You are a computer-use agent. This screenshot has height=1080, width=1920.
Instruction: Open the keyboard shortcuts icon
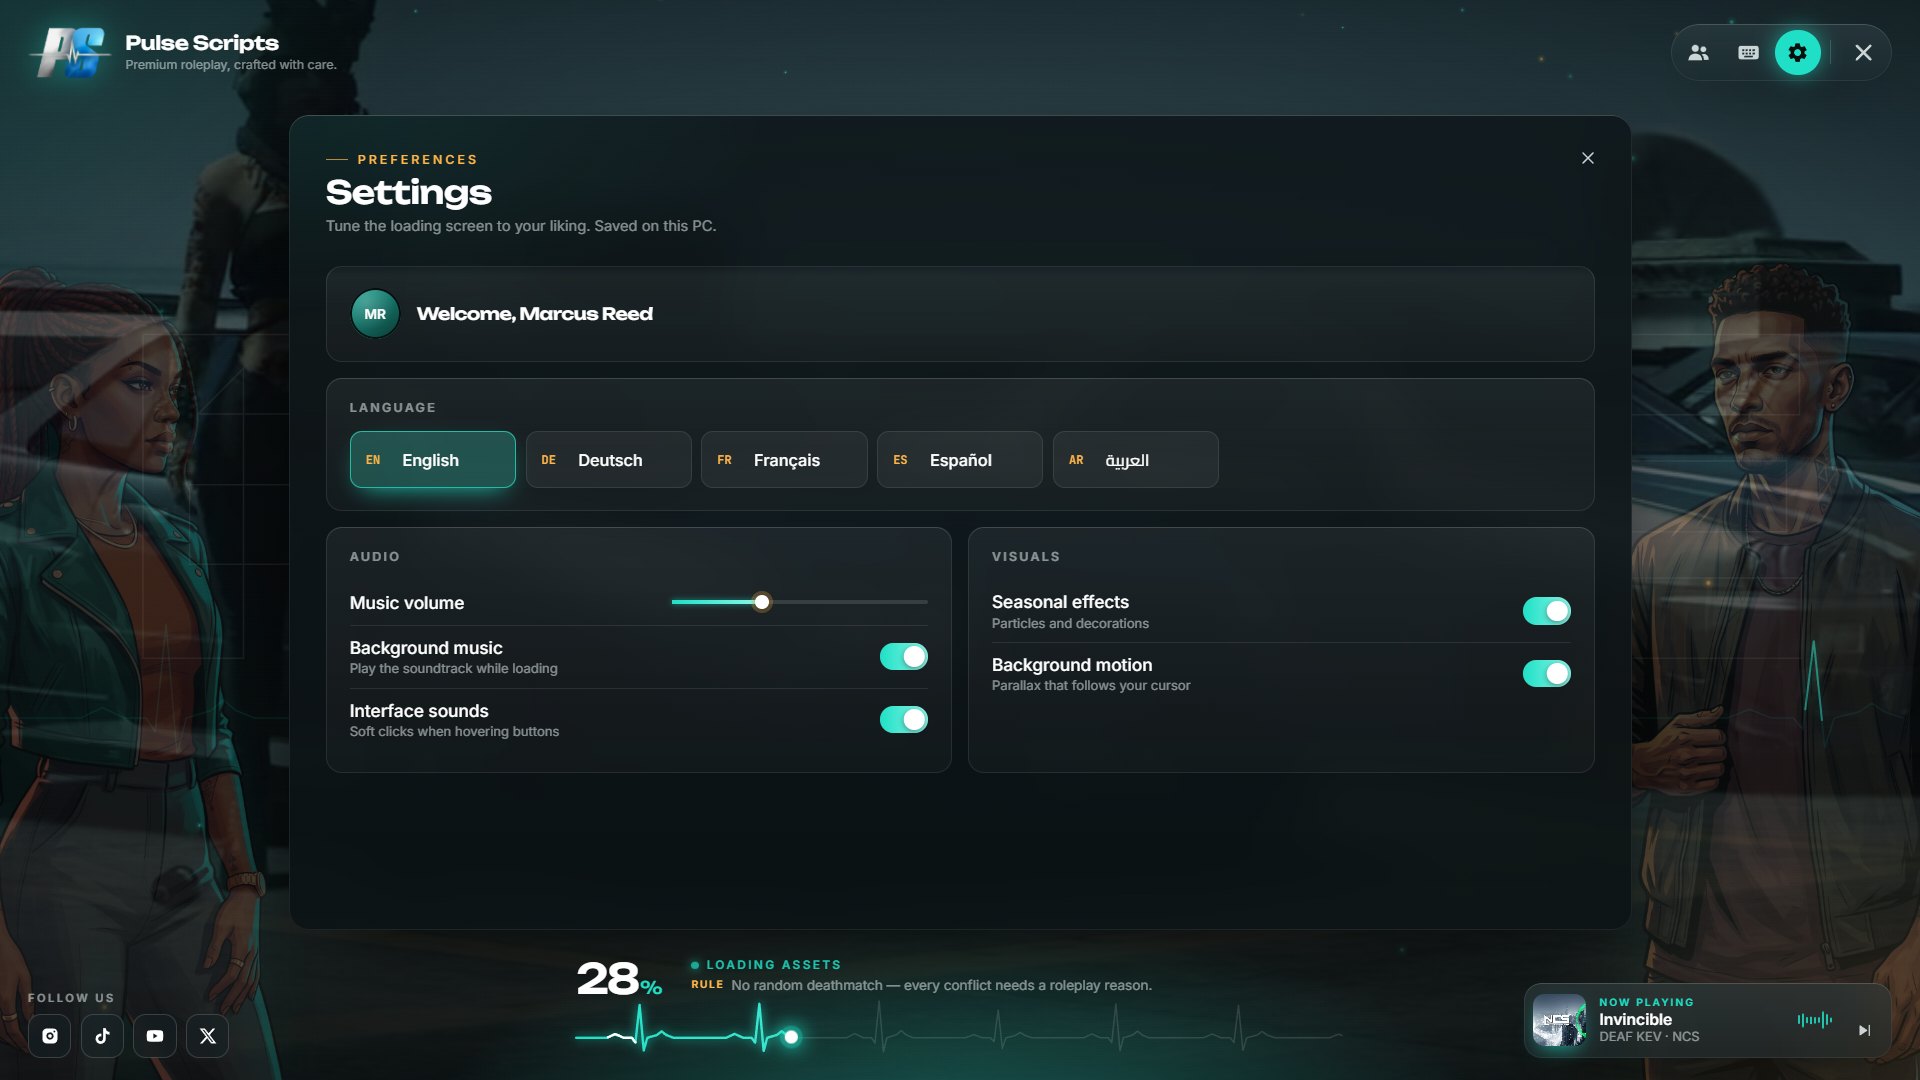(x=1748, y=53)
